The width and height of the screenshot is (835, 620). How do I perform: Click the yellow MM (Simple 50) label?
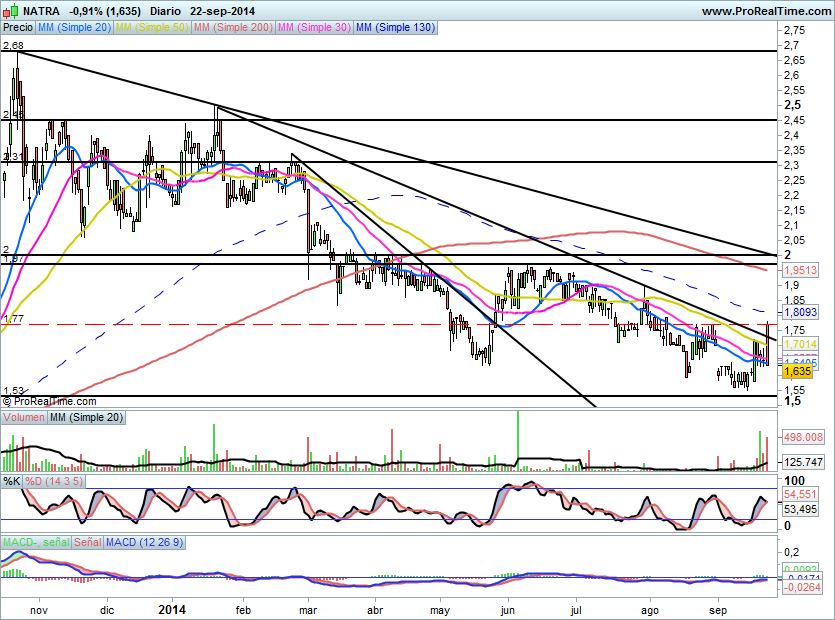(152, 28)
